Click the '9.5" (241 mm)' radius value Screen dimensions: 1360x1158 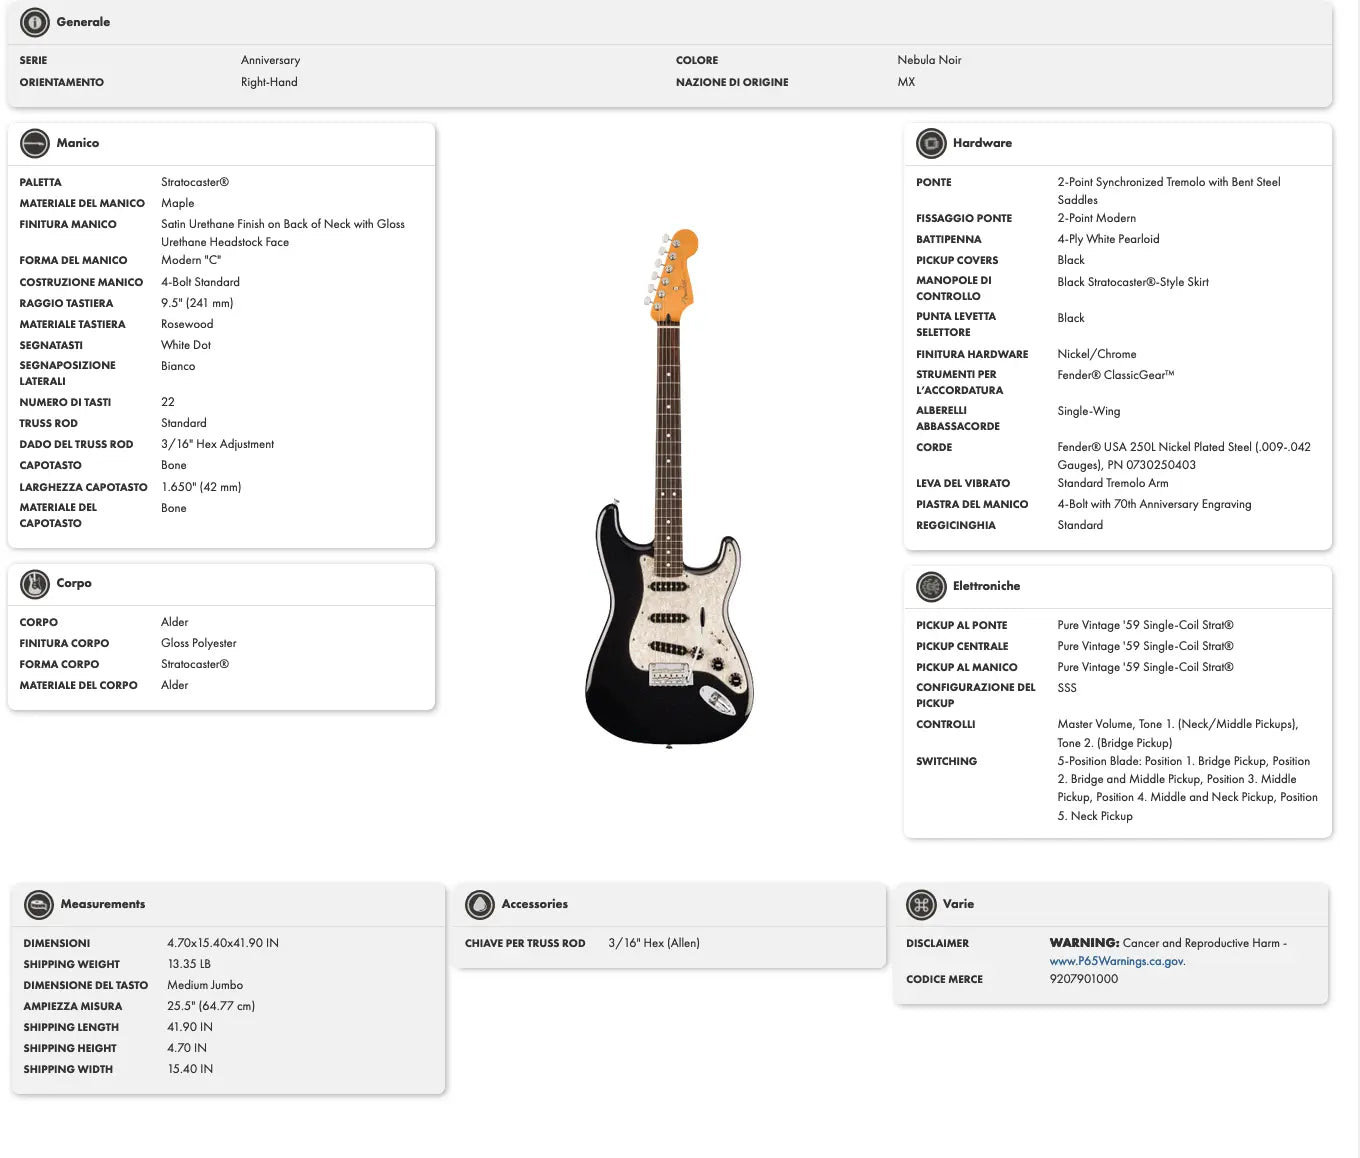click(197, 303)
